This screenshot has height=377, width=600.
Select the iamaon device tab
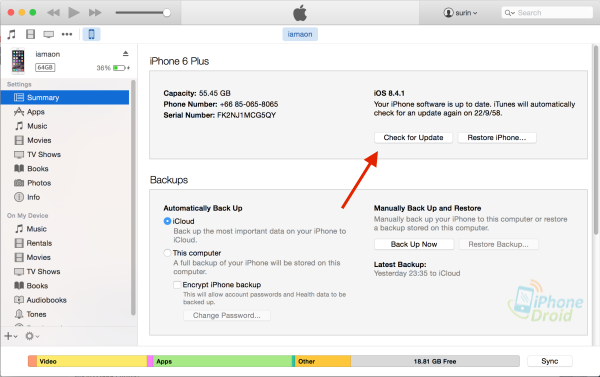coord(300,34)
